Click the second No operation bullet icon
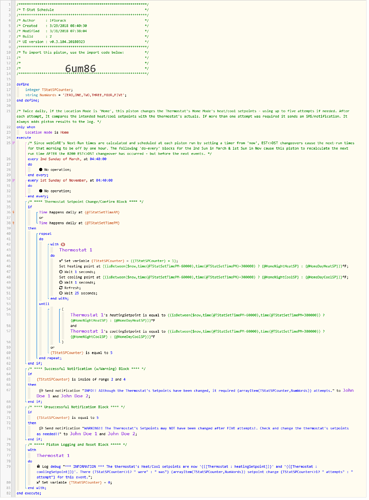This screenshot has height=500, width=369. point(41,191)
